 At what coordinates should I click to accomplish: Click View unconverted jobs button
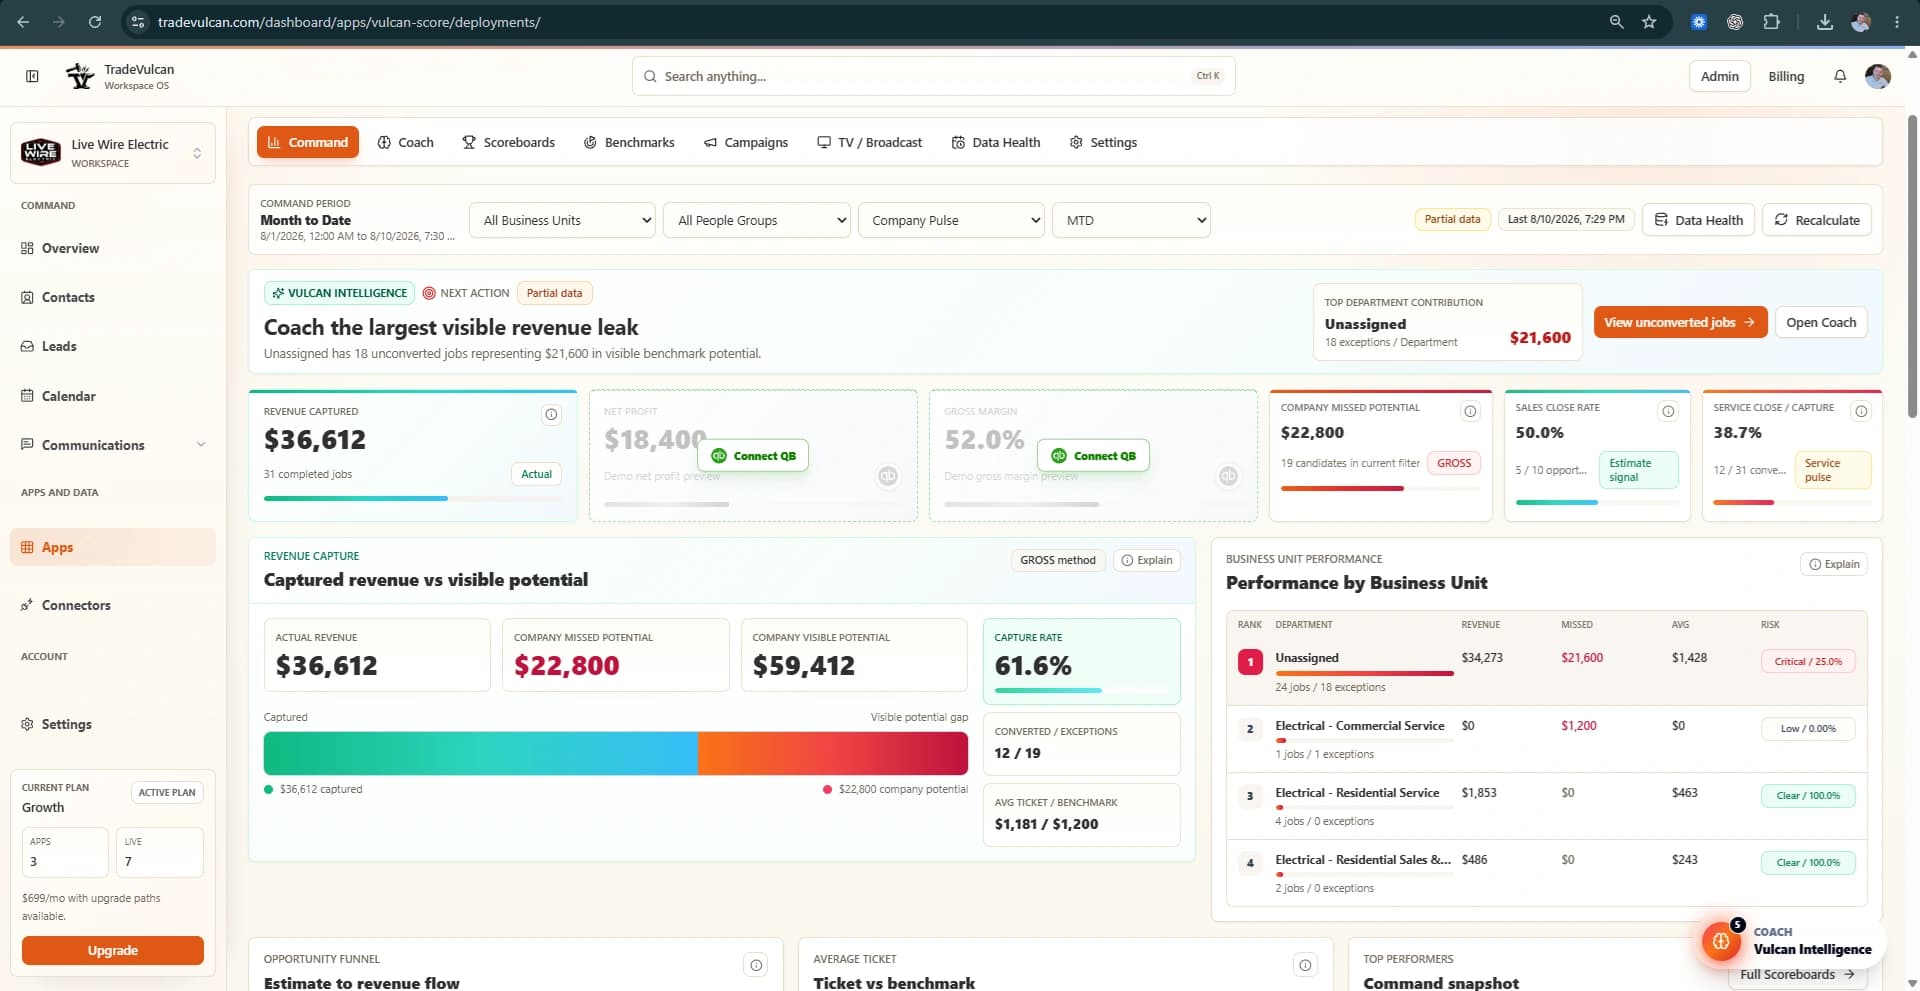click(x=1680, y=322)
